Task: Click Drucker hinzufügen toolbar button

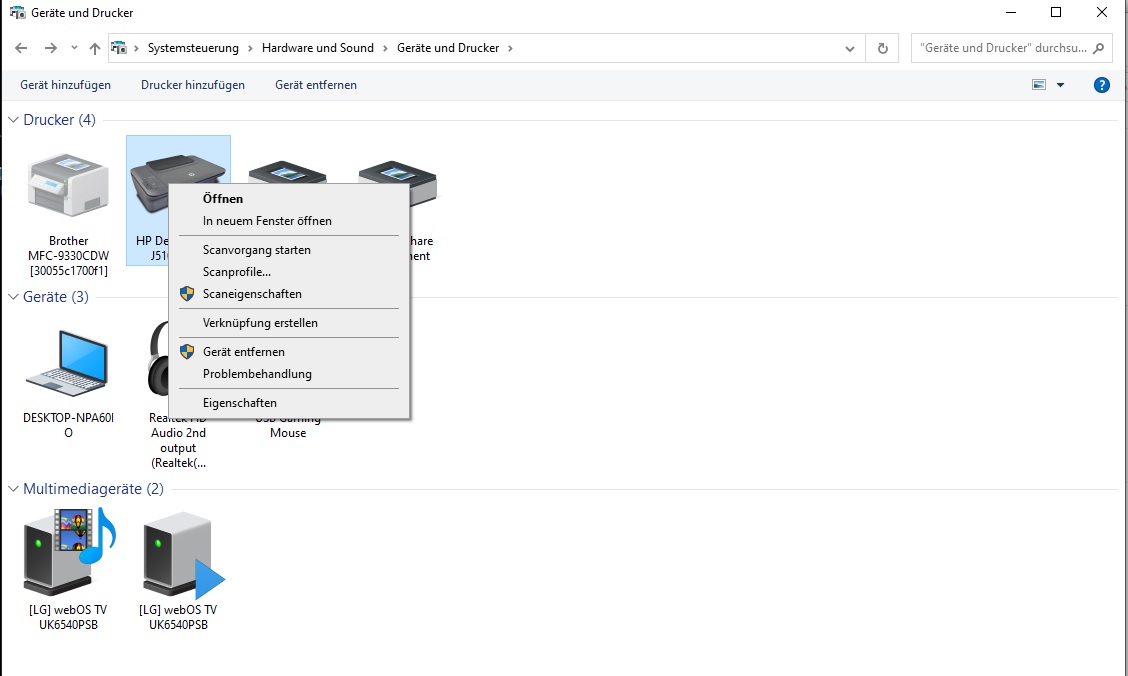Action: 193,85
